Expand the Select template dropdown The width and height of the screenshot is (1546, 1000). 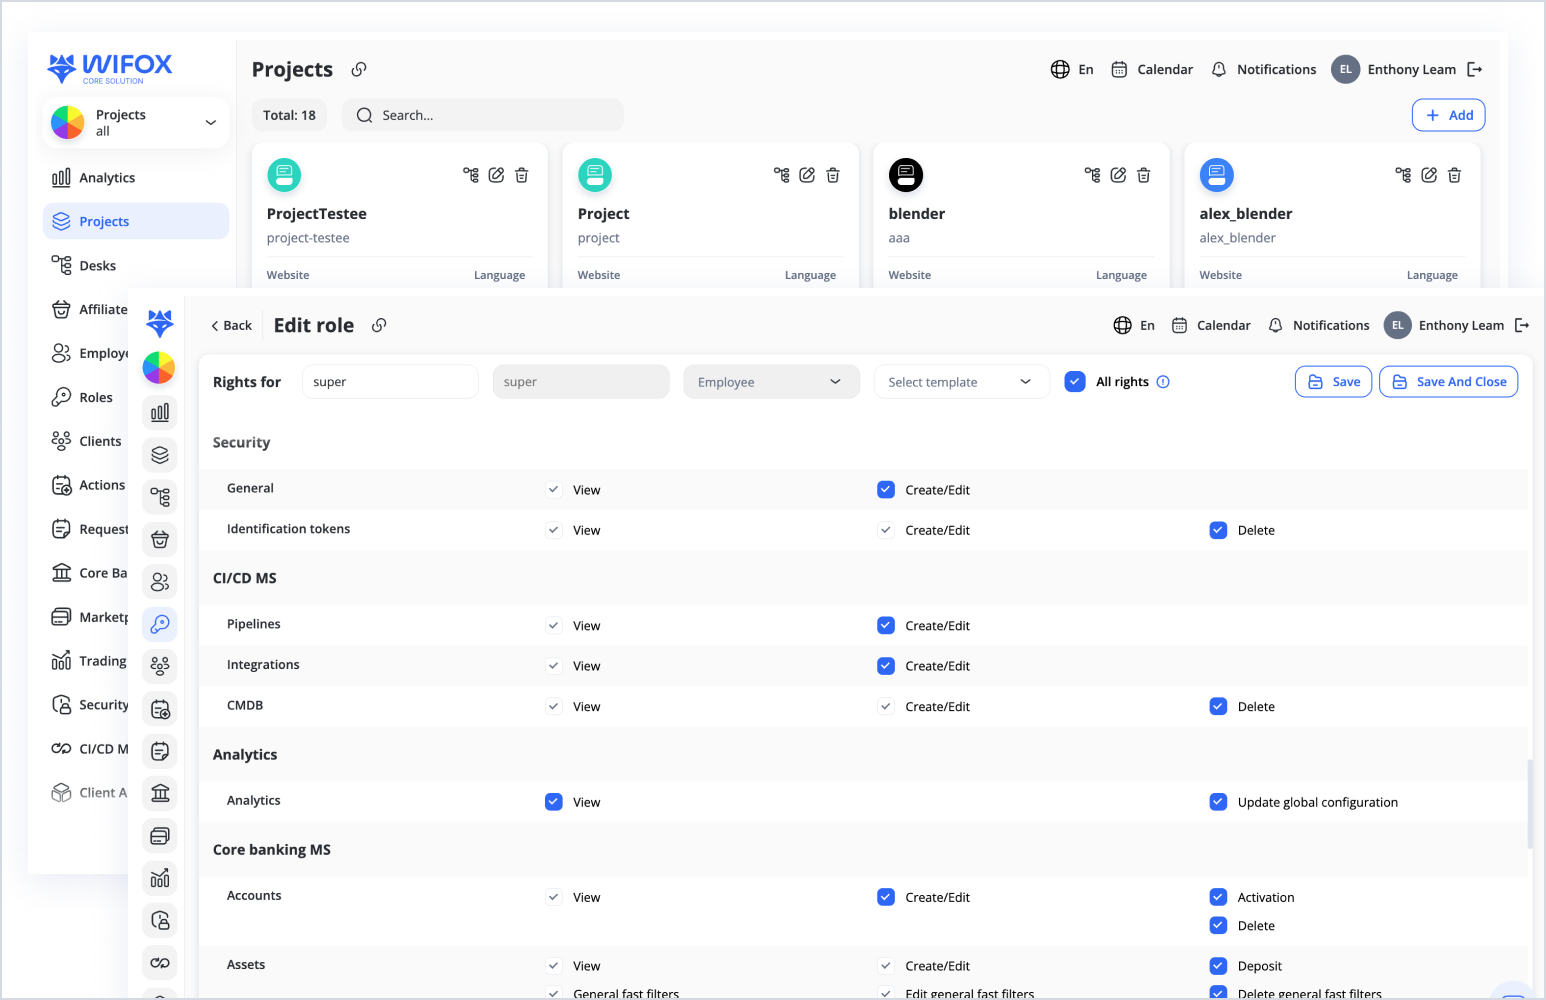(961, 382)
